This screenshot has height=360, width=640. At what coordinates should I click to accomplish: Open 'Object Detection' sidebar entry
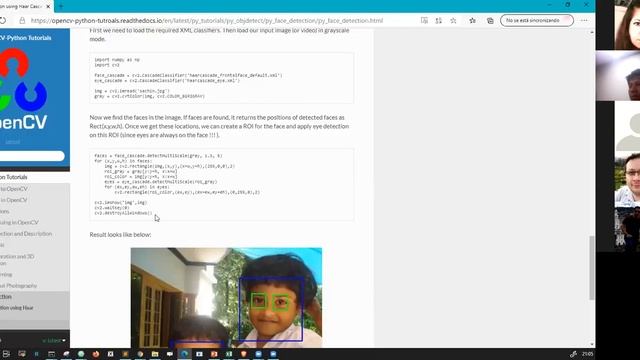tap(6, 297)
